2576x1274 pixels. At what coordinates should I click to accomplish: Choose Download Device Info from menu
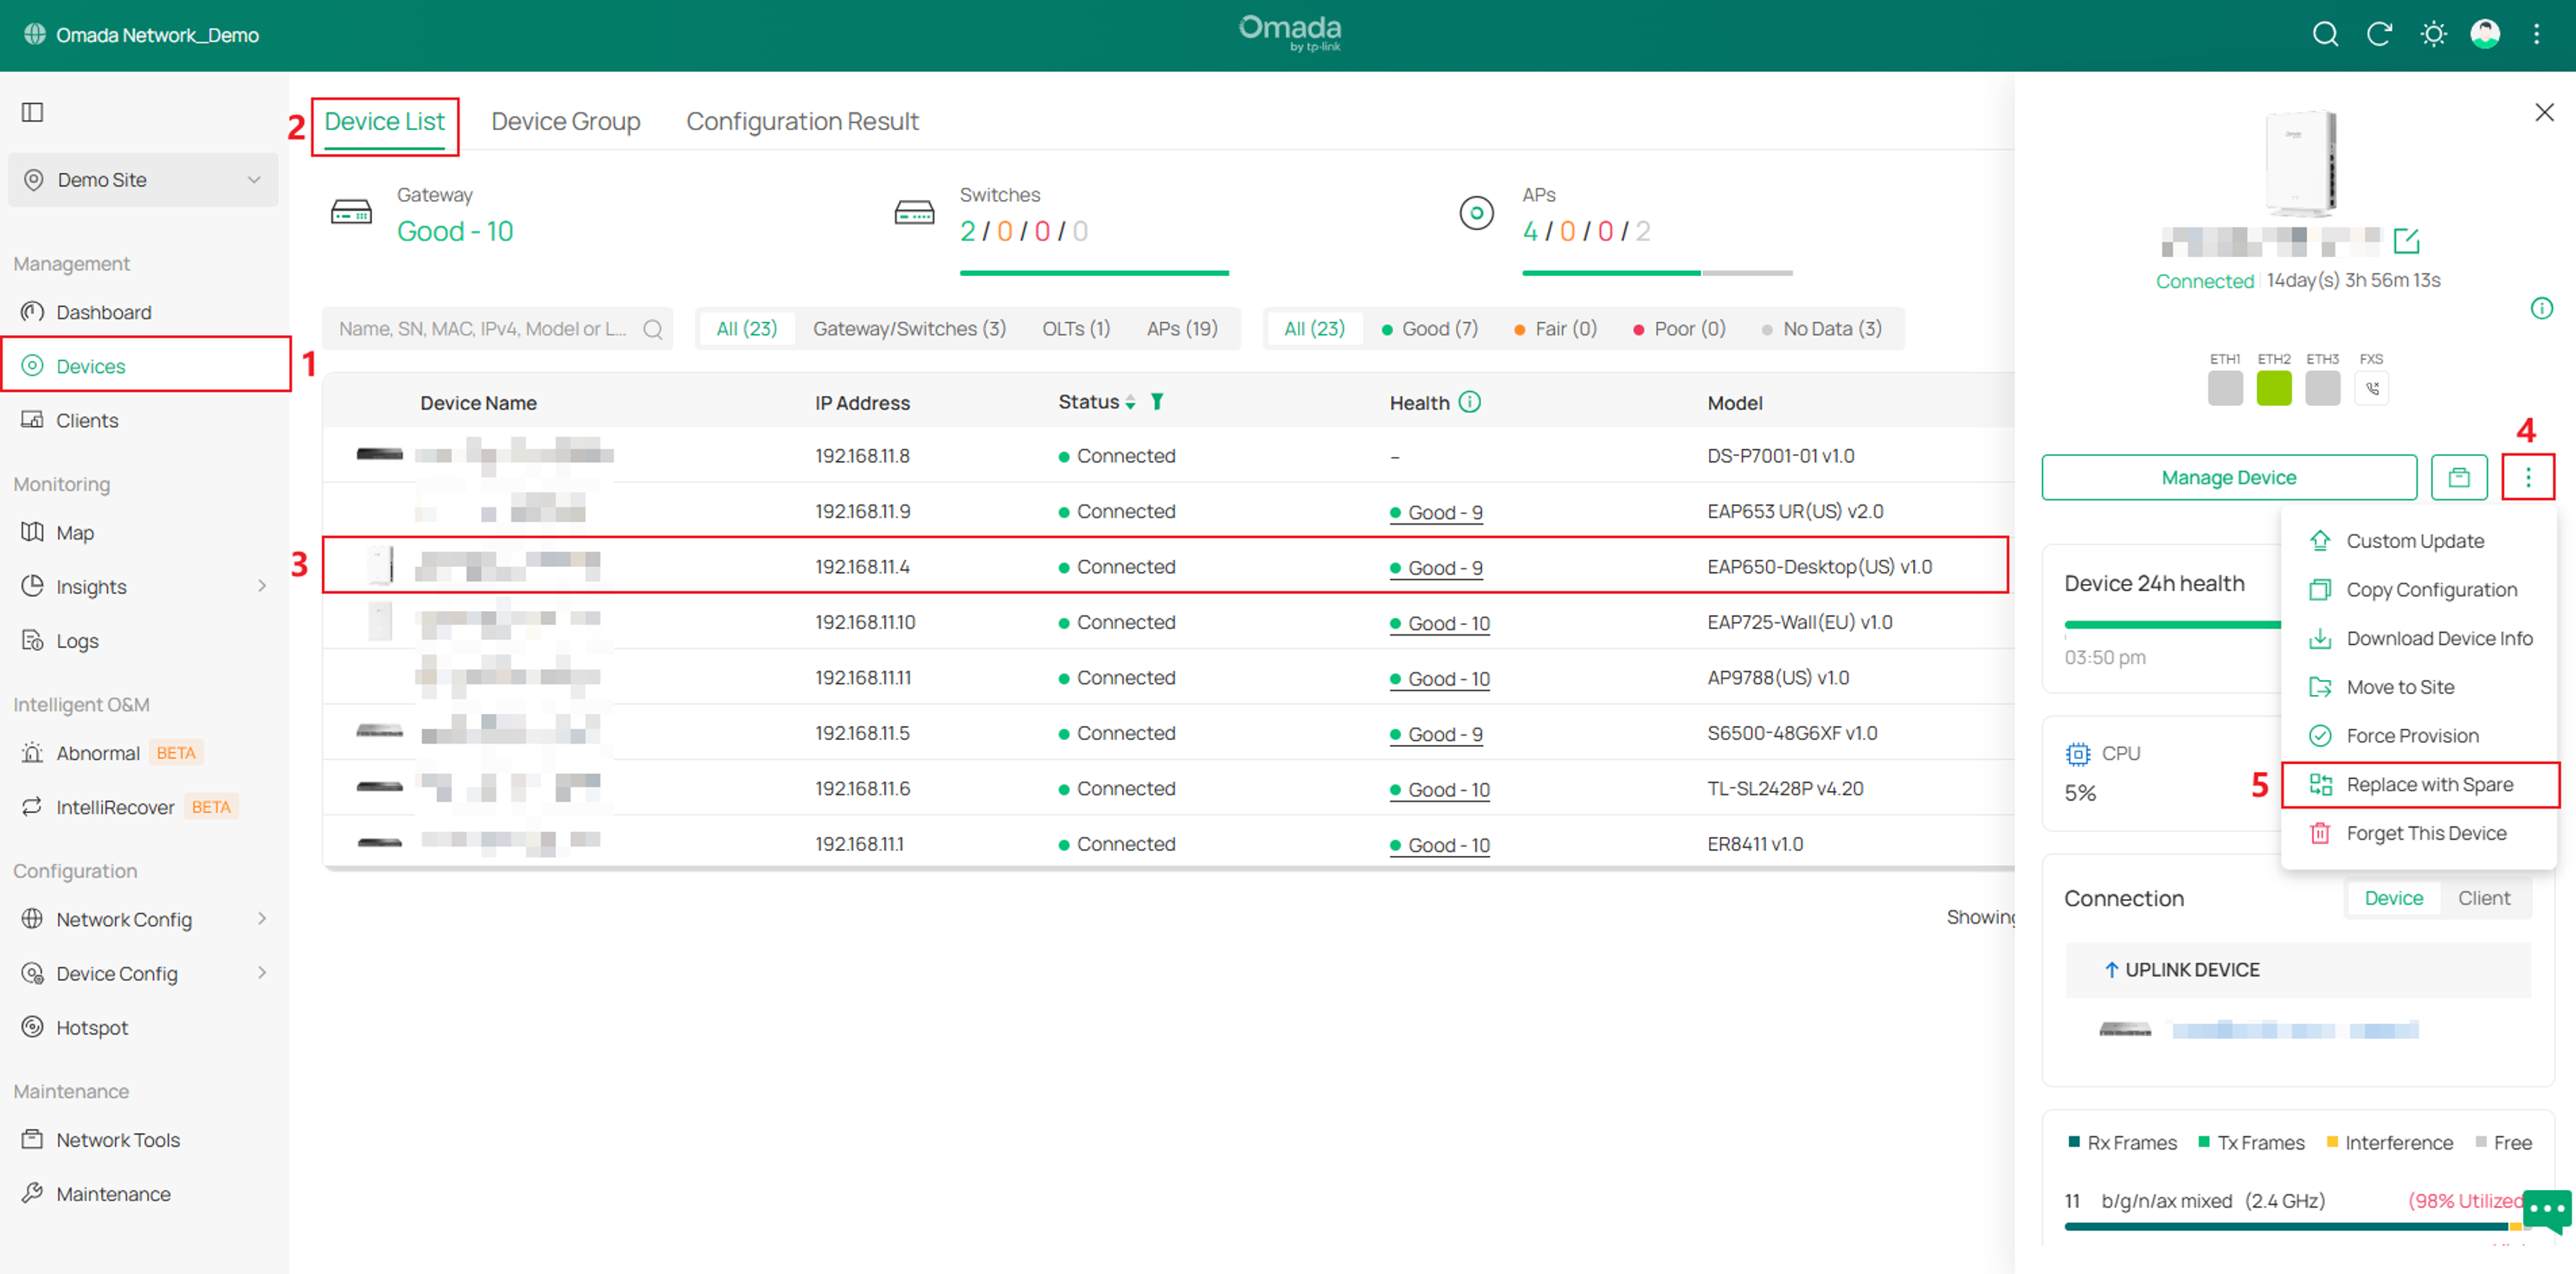2420,639
